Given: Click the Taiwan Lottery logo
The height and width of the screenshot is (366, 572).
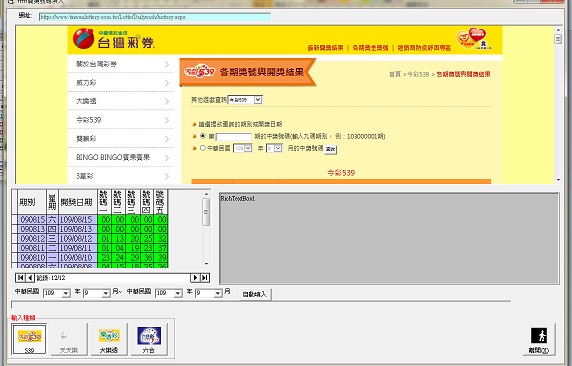Looking at the screenshot, I should [x=114, y=39].
